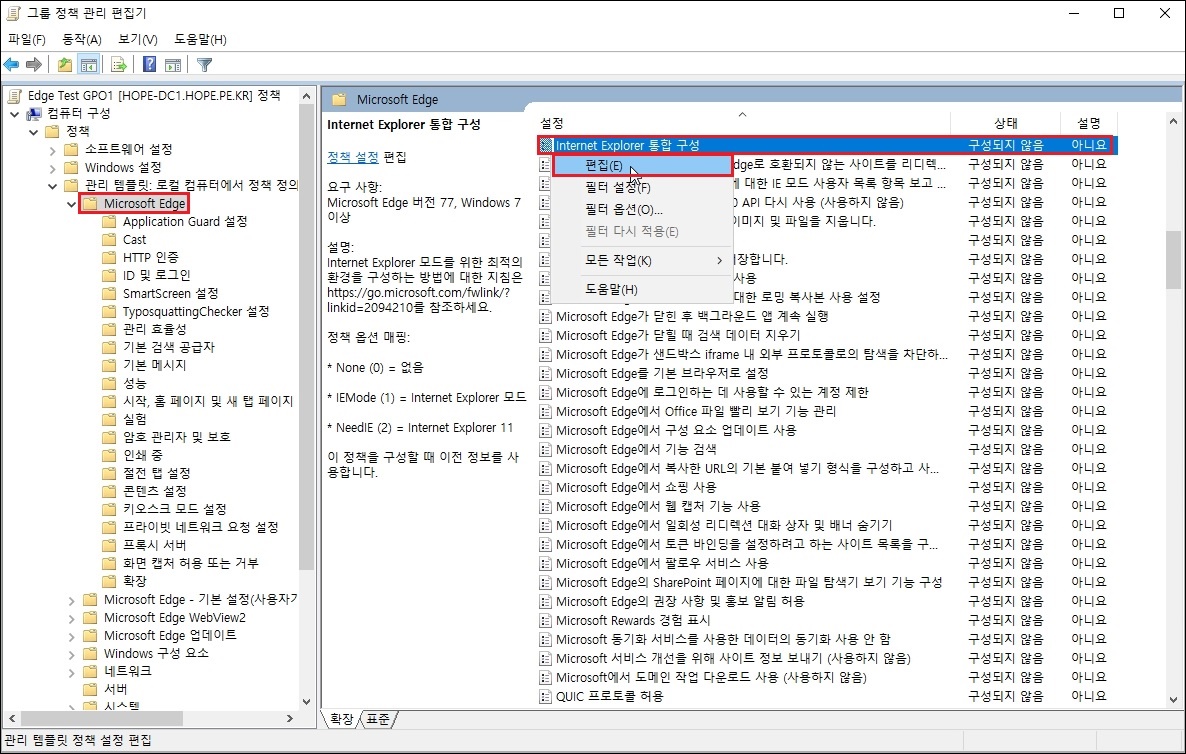Expand the Microsoft Edge 업데이트 node
Screen dimensions: 1186x754
pos(71,636)
